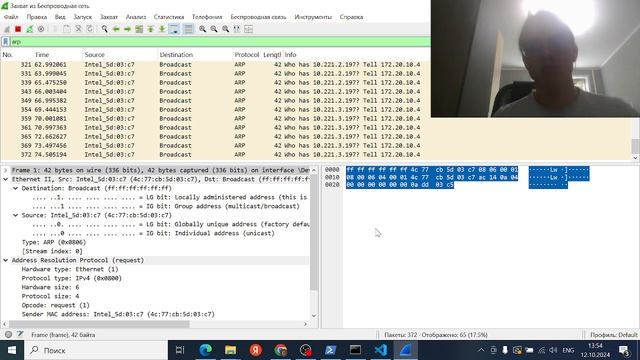Image resolution: width=640 pixels, height=360 pixels.
Task: Open the Windows Start menu
Action: click(12, 350)
